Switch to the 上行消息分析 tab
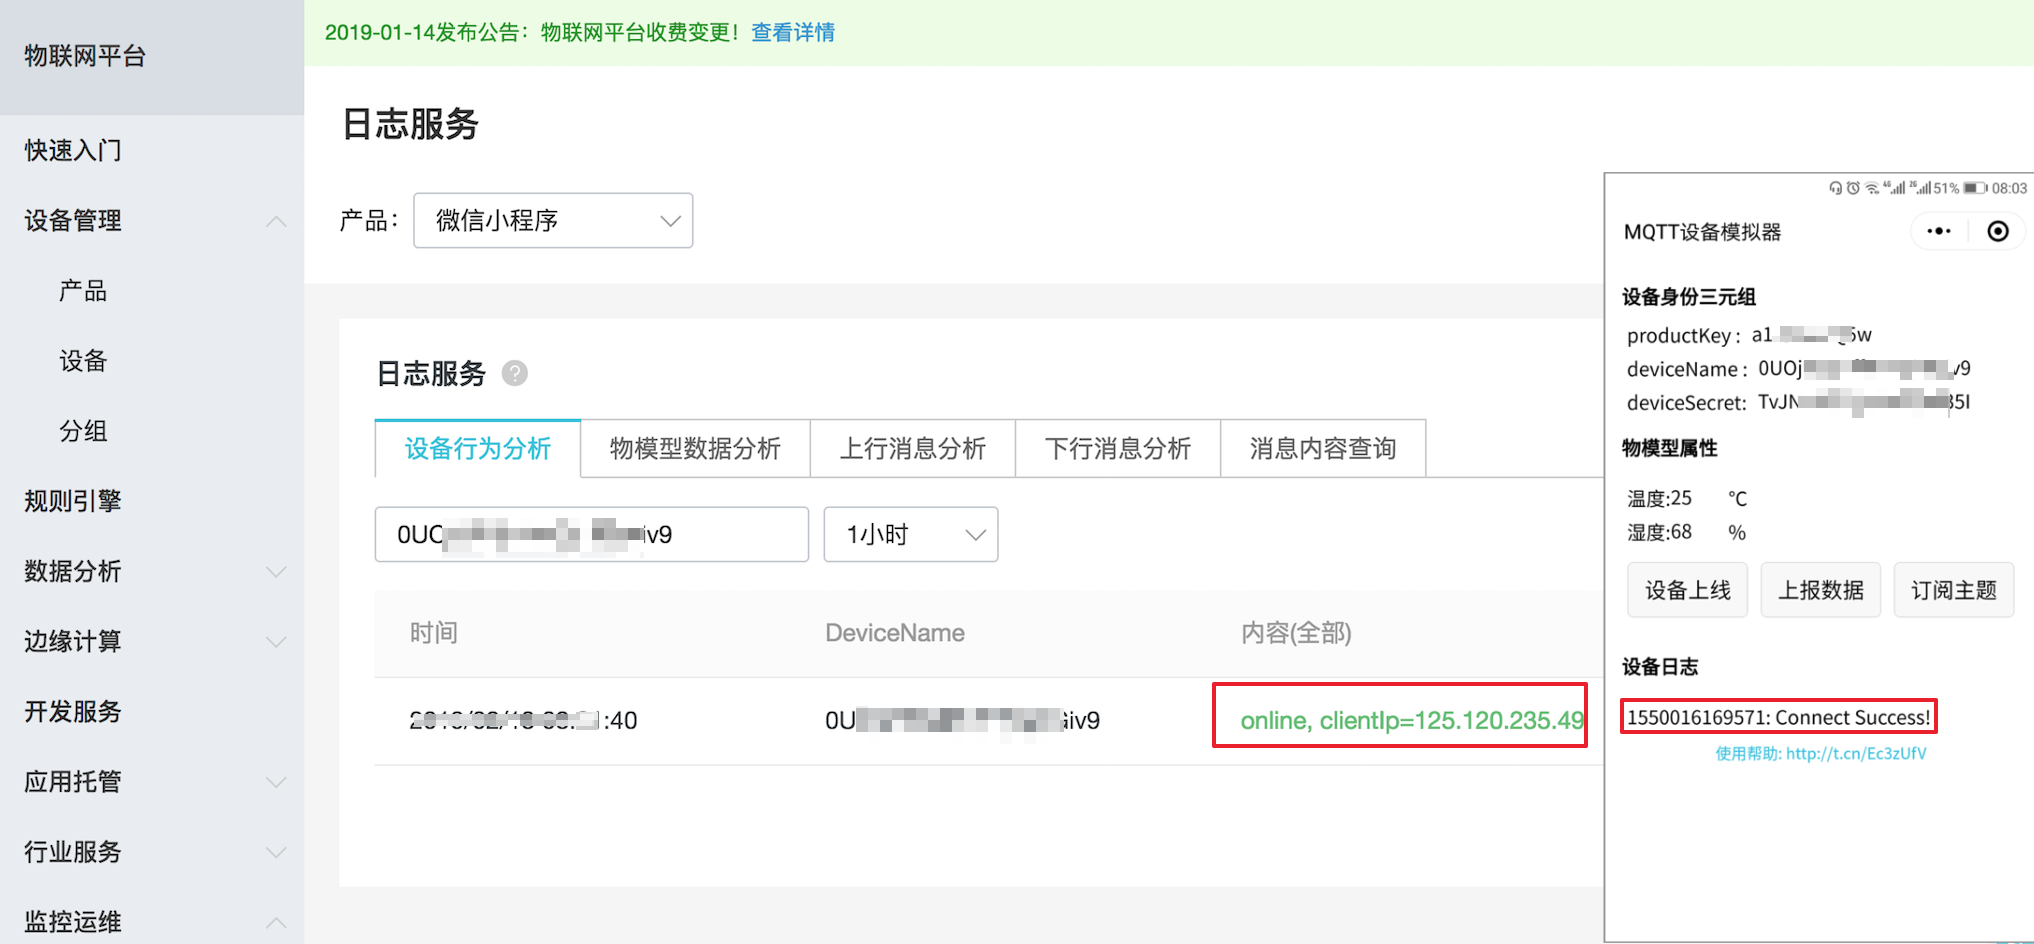Image resolution: width=2034 pixels, height=944 pixels. (x=913, y=448)
